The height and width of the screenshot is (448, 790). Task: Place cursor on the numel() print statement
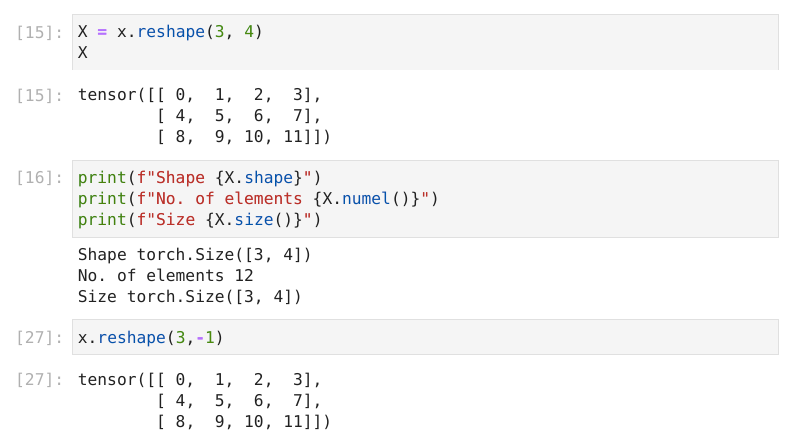click(x=258, y=199)
